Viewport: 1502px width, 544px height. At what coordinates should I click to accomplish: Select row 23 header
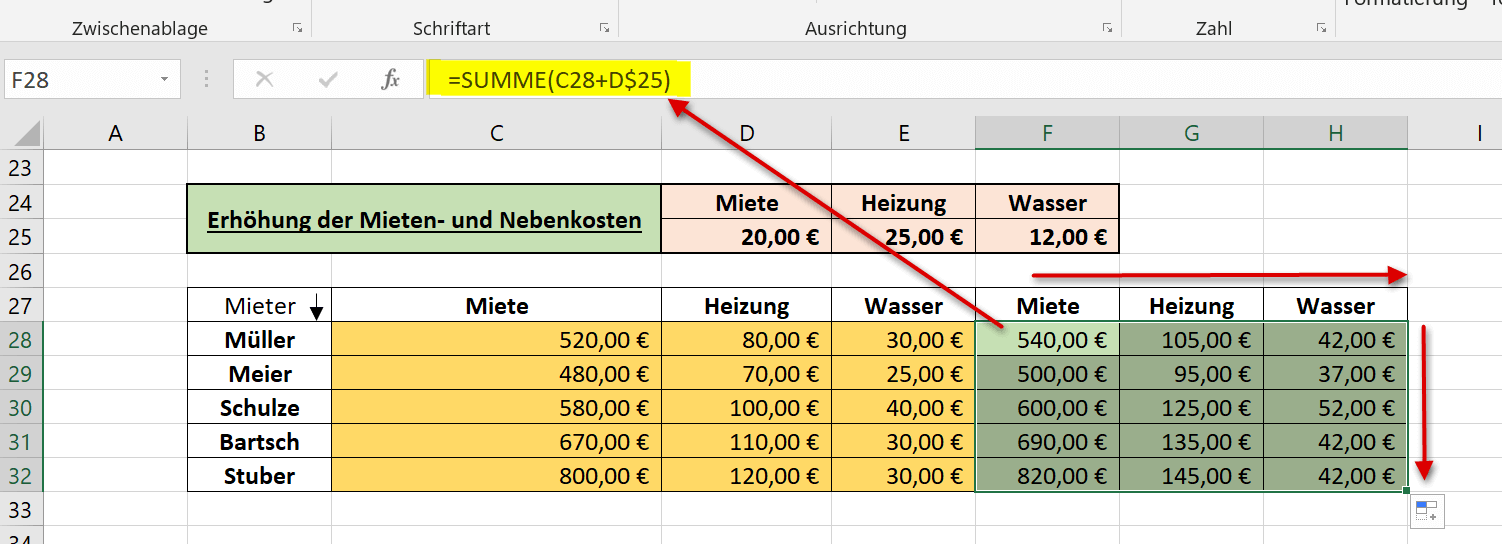[x=21, y=168]
